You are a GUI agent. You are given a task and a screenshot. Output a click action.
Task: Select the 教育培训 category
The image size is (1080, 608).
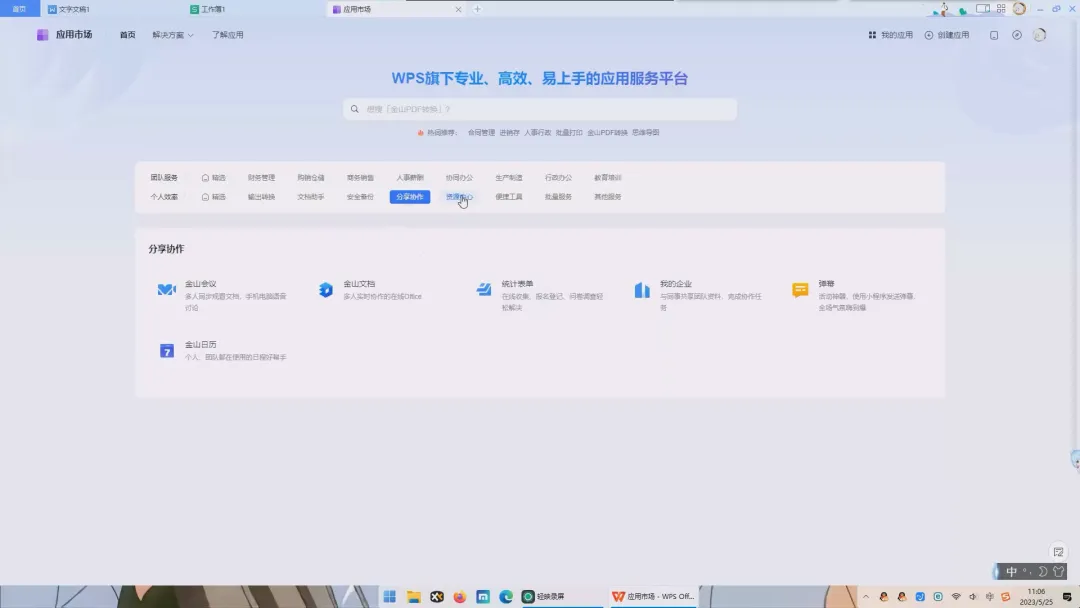608,178
